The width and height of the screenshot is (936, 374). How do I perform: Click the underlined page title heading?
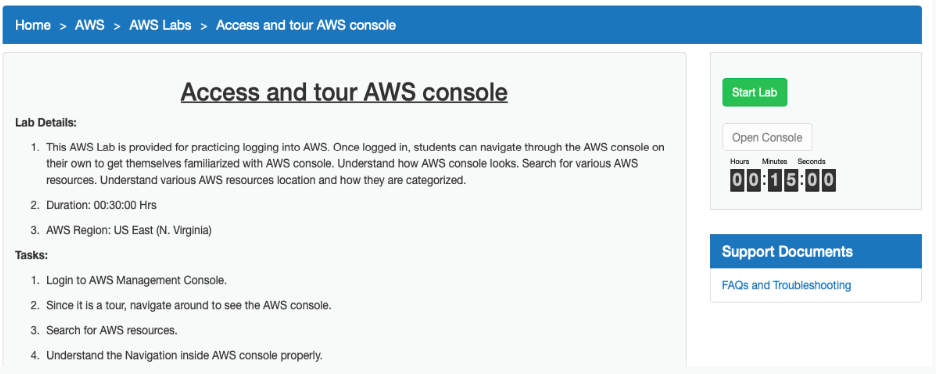344,92
